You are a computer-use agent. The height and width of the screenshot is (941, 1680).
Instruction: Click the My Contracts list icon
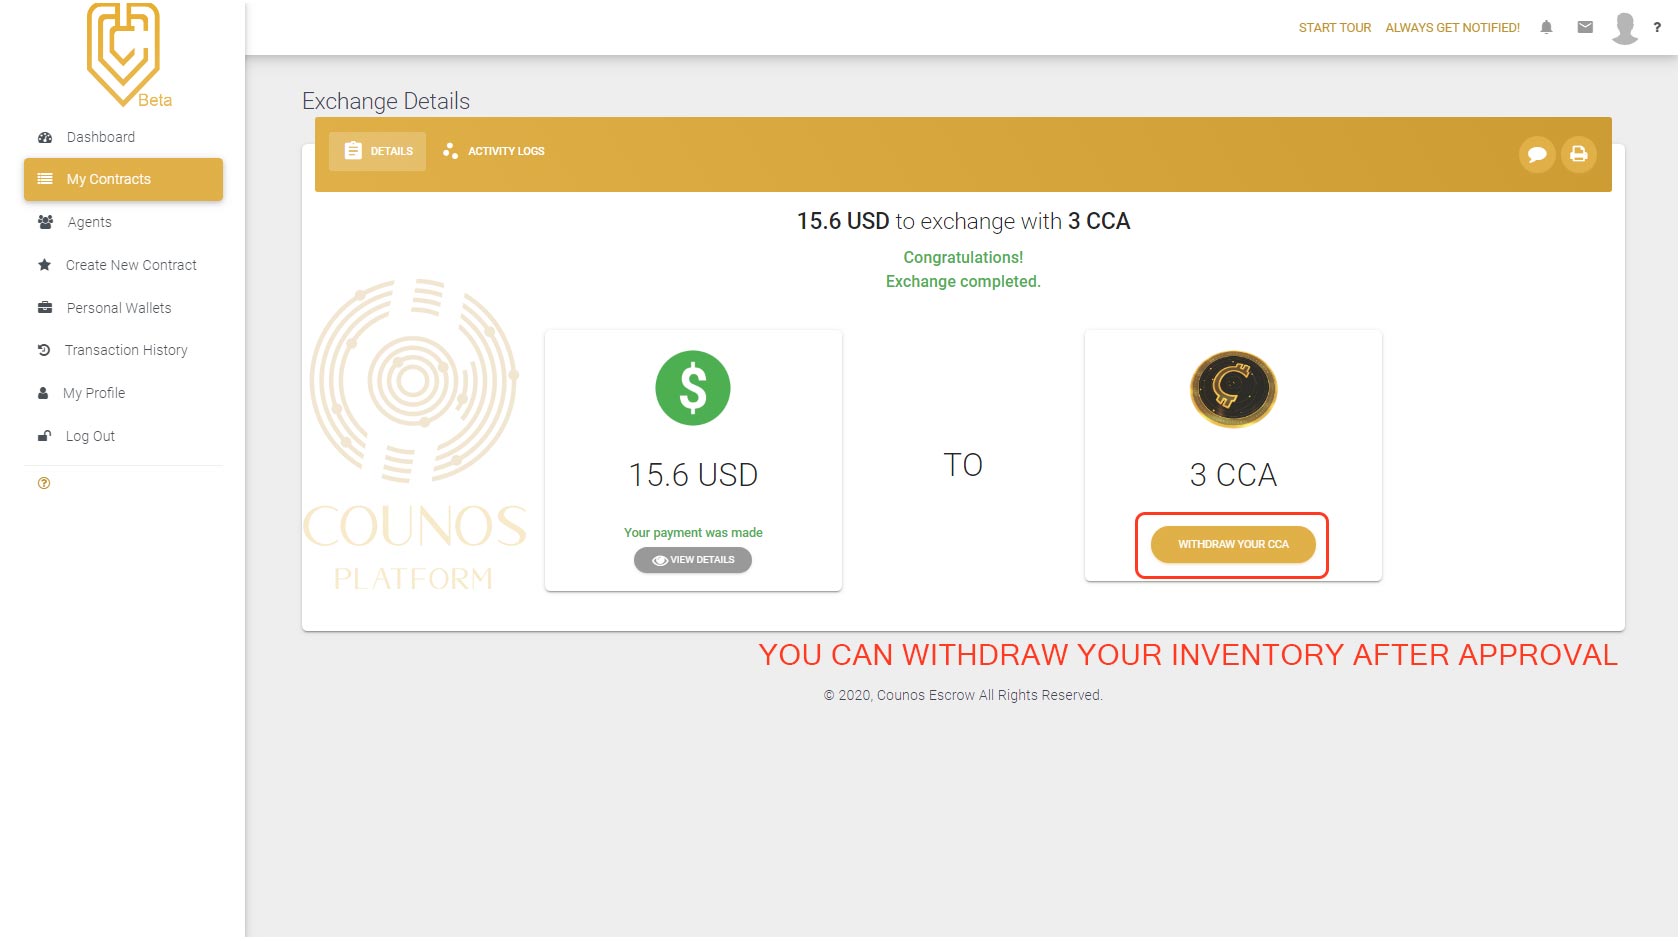click(x=45, y=179)
